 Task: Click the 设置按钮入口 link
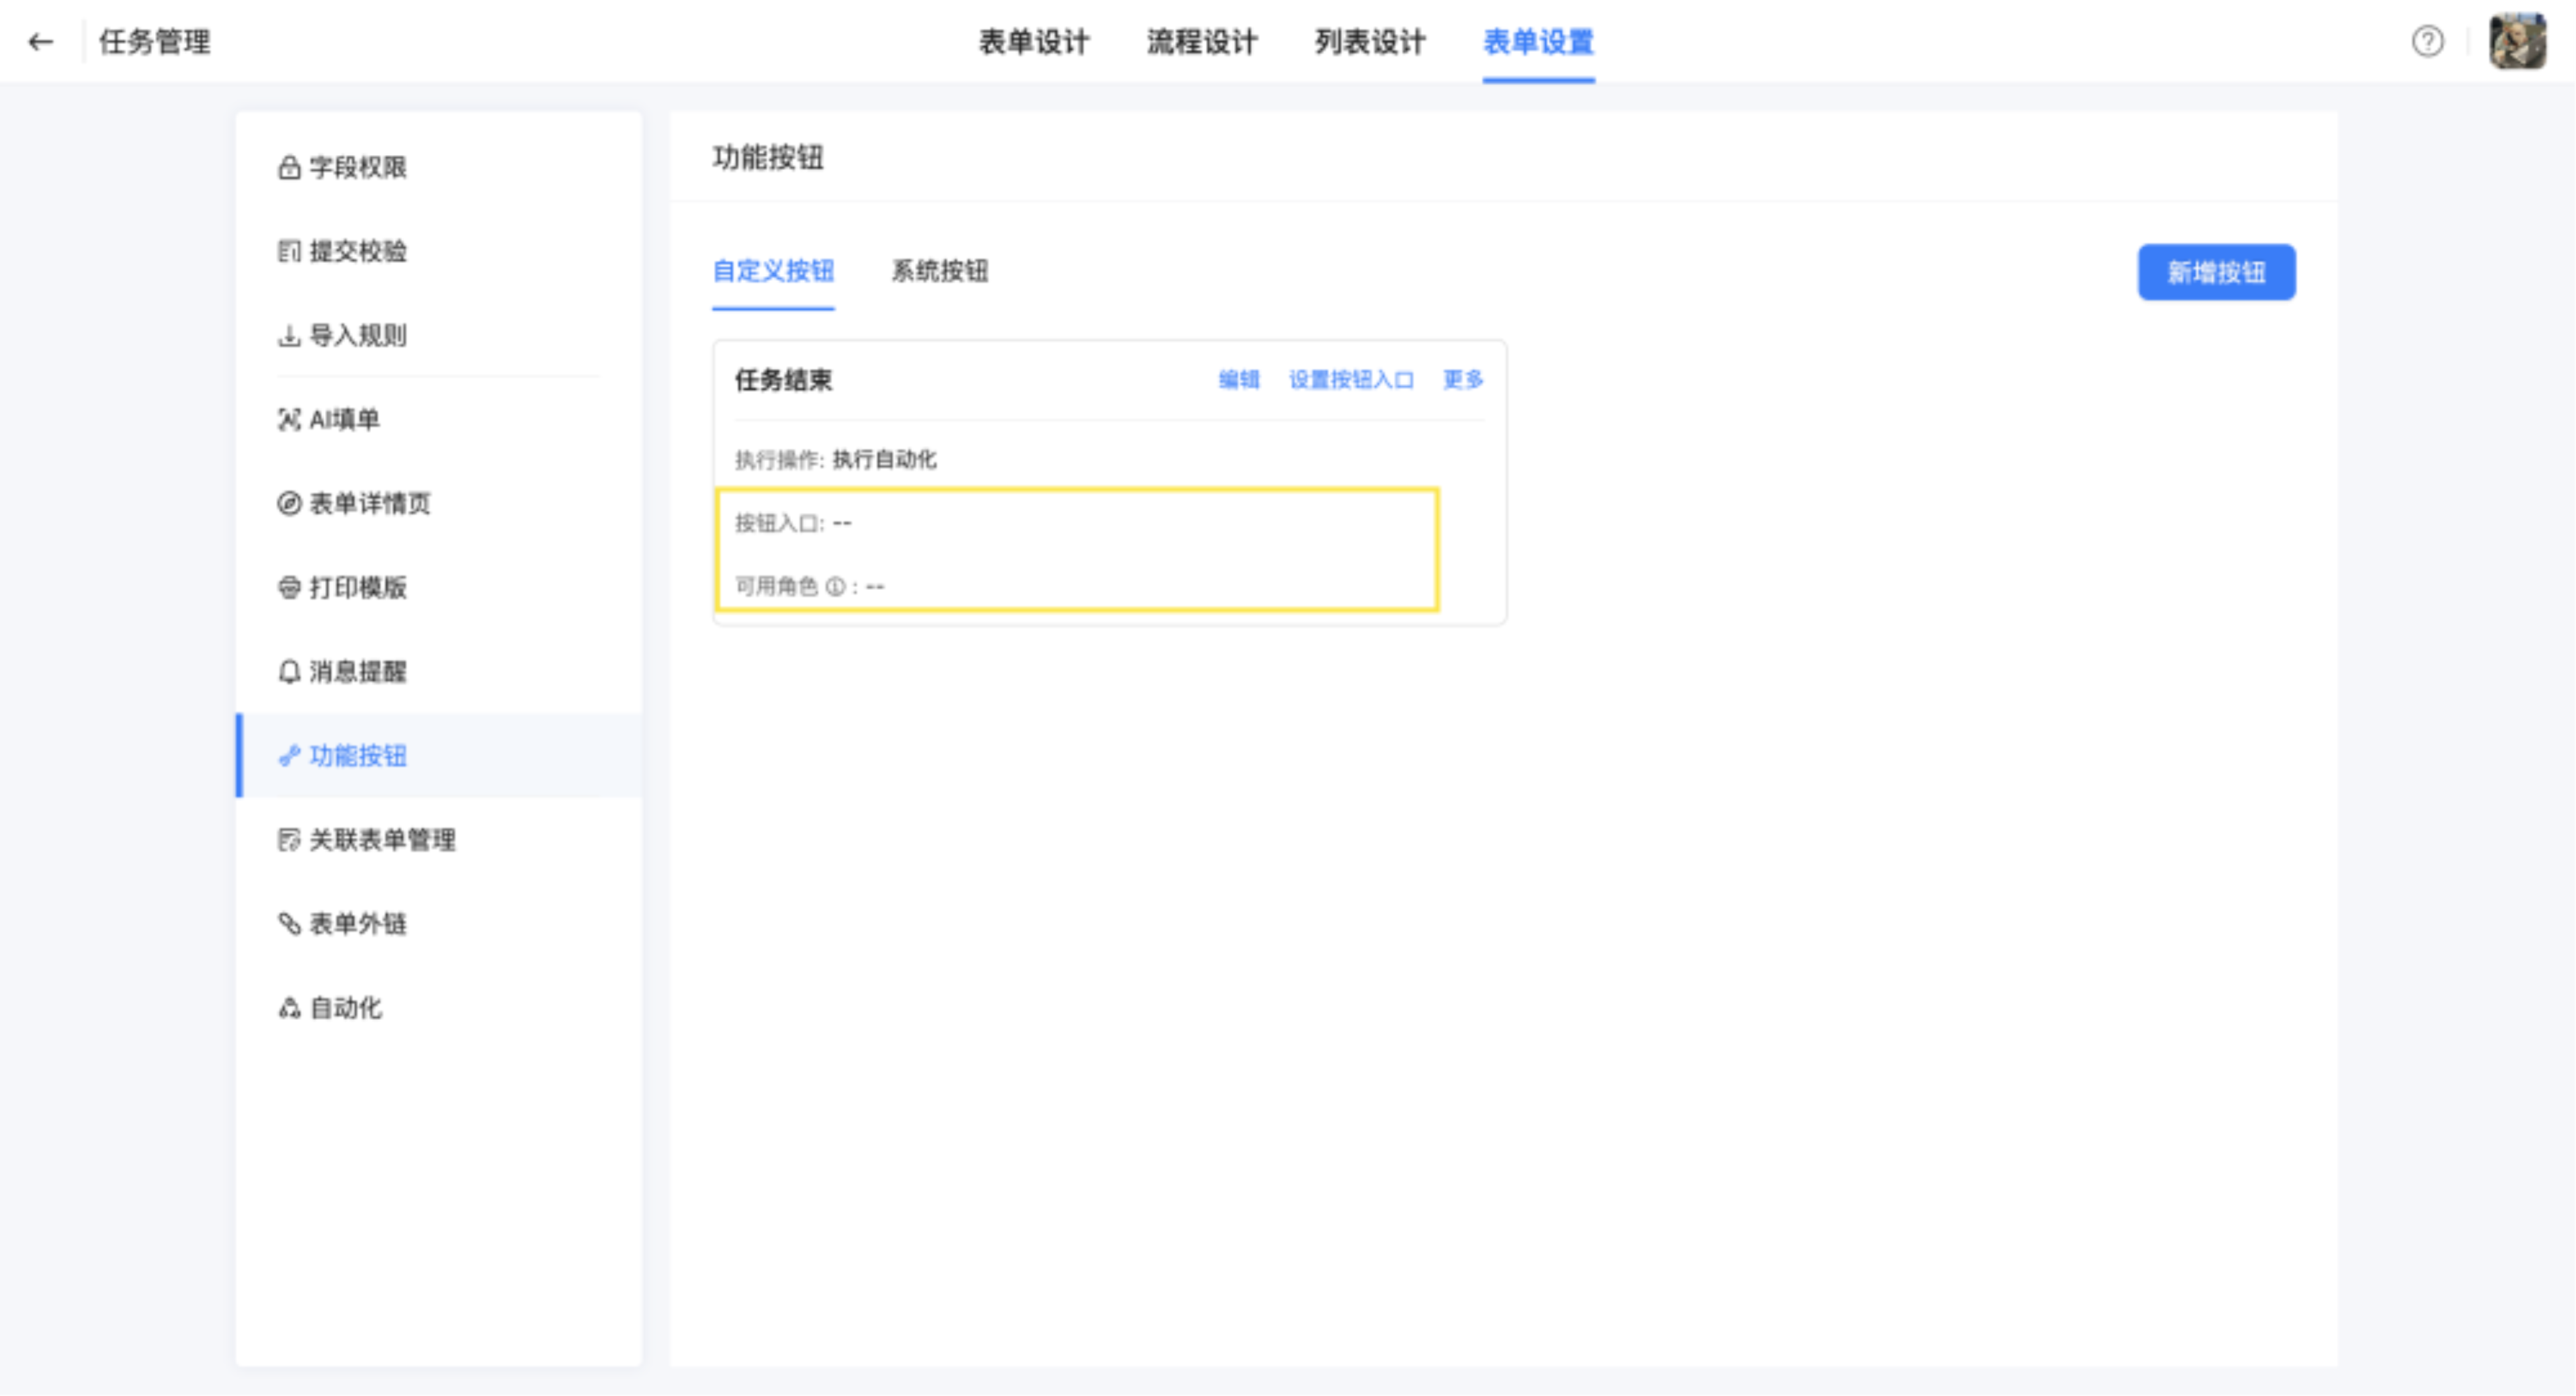[1350, 380]
